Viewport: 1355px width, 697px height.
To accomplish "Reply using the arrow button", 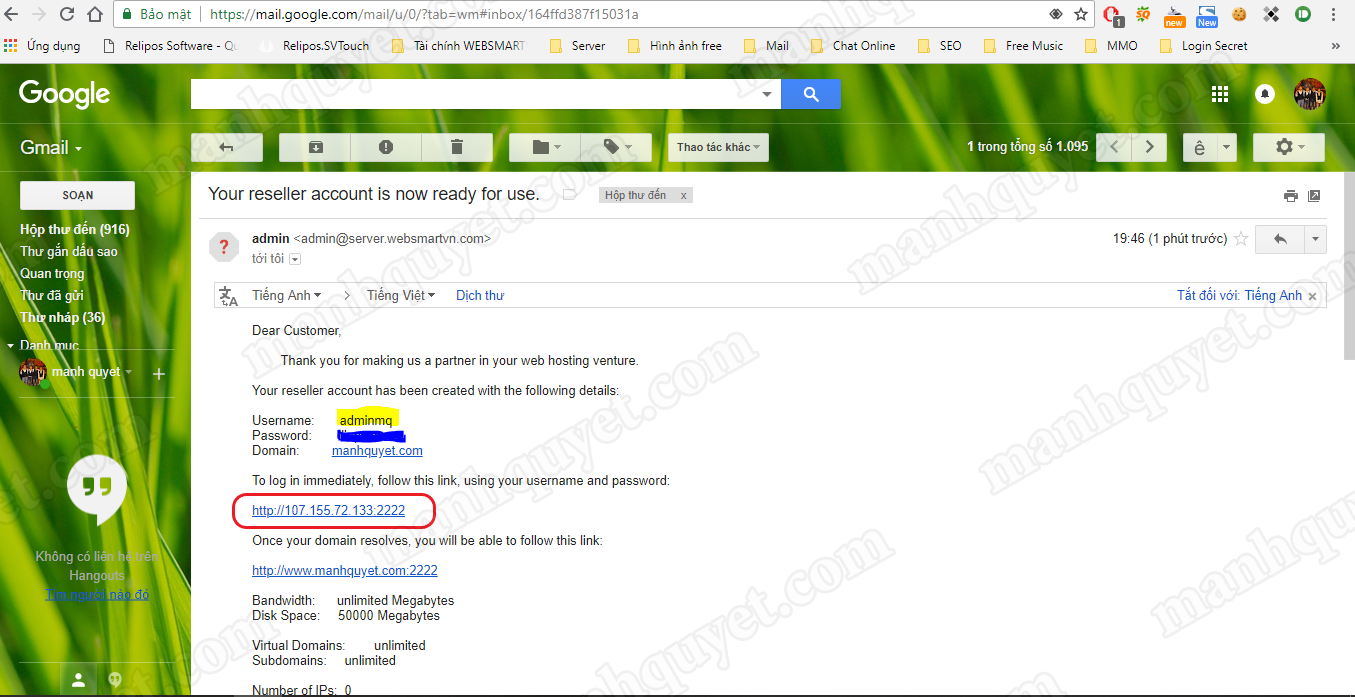I will click(1280, 239).
